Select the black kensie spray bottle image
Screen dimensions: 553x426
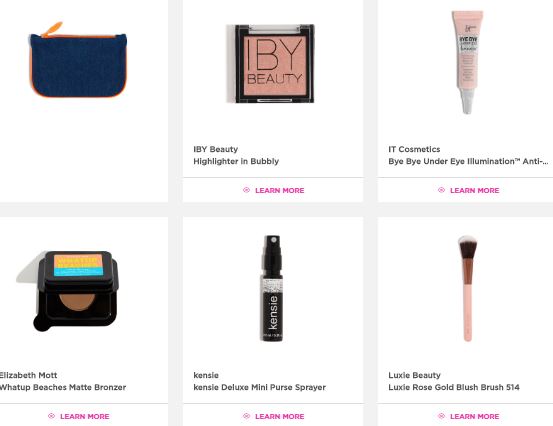(x=272, y=288)
